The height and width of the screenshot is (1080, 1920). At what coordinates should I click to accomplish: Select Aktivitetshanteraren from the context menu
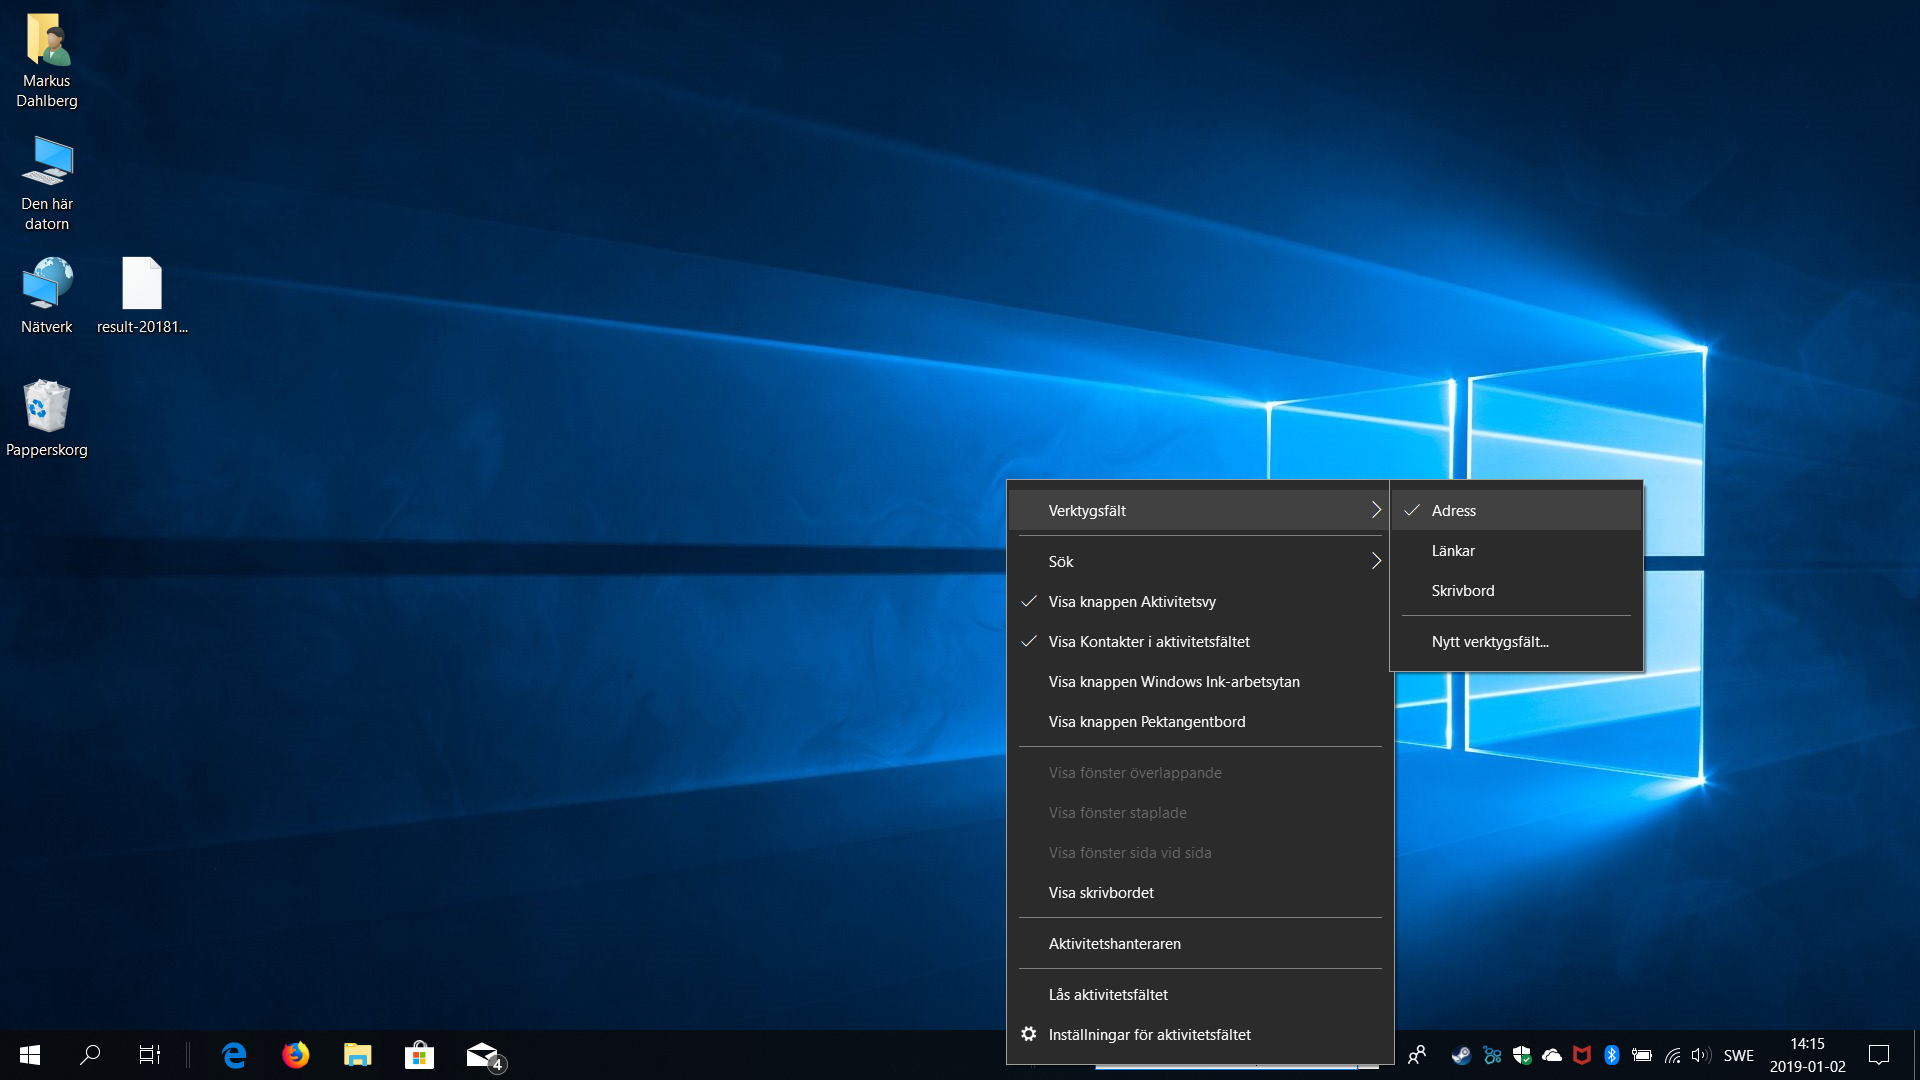(1115, 943)
